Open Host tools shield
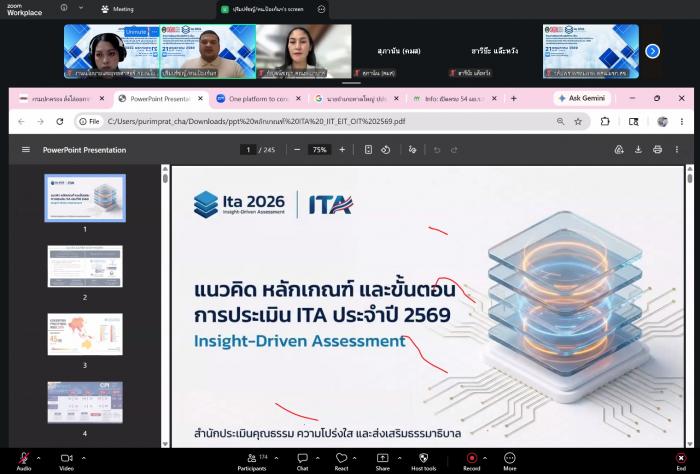The height and width of the screenshot is (474, 700). tap(424, 461)
